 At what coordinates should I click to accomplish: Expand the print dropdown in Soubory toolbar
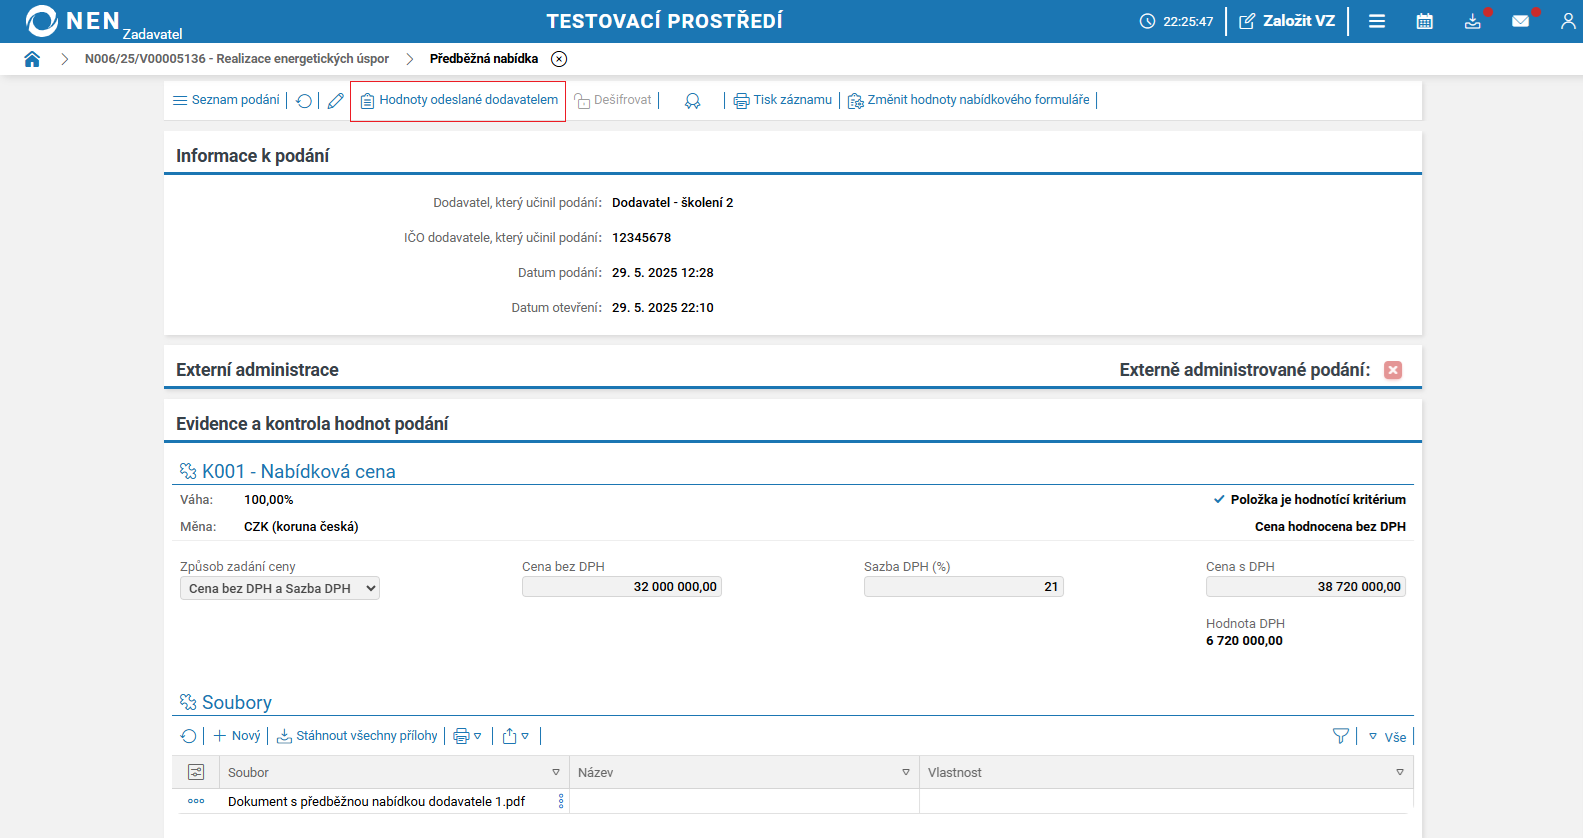point(467,736)
